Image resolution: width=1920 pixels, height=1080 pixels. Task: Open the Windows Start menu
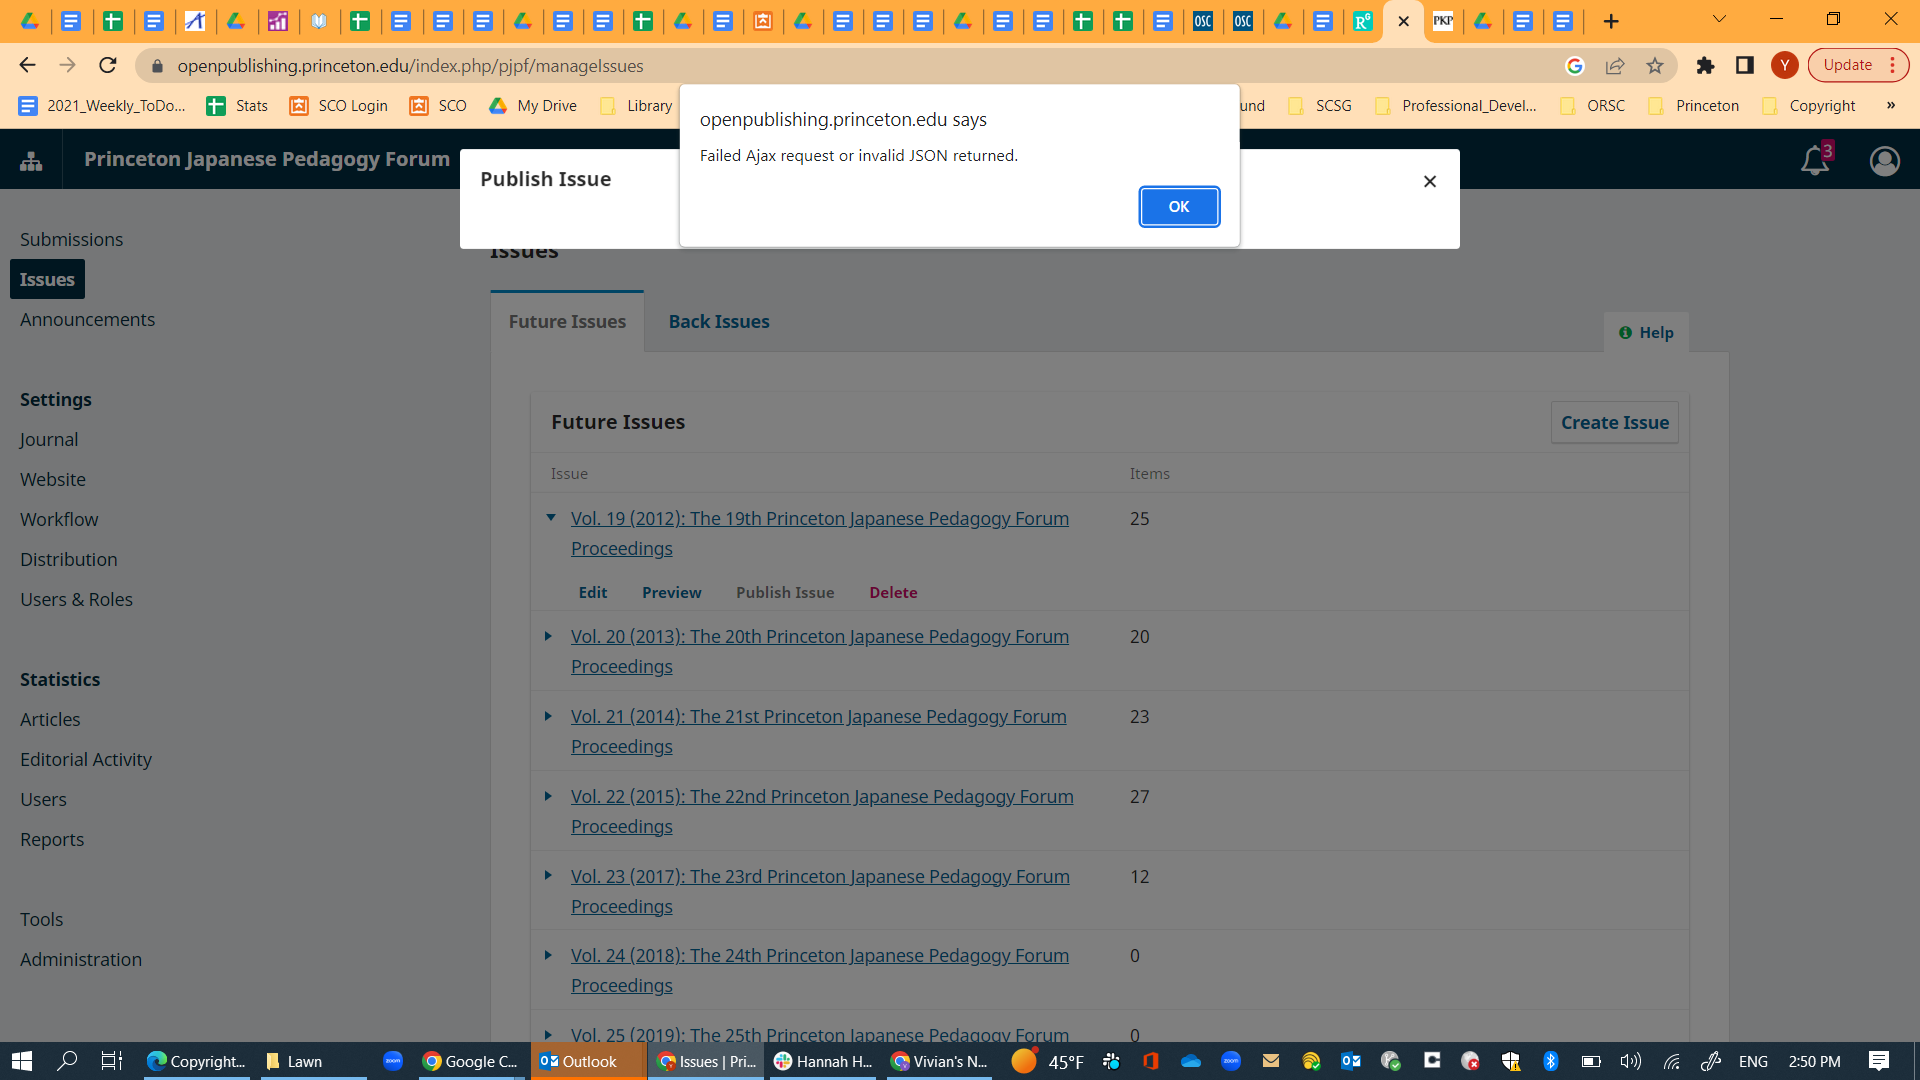pos(22,1061)
